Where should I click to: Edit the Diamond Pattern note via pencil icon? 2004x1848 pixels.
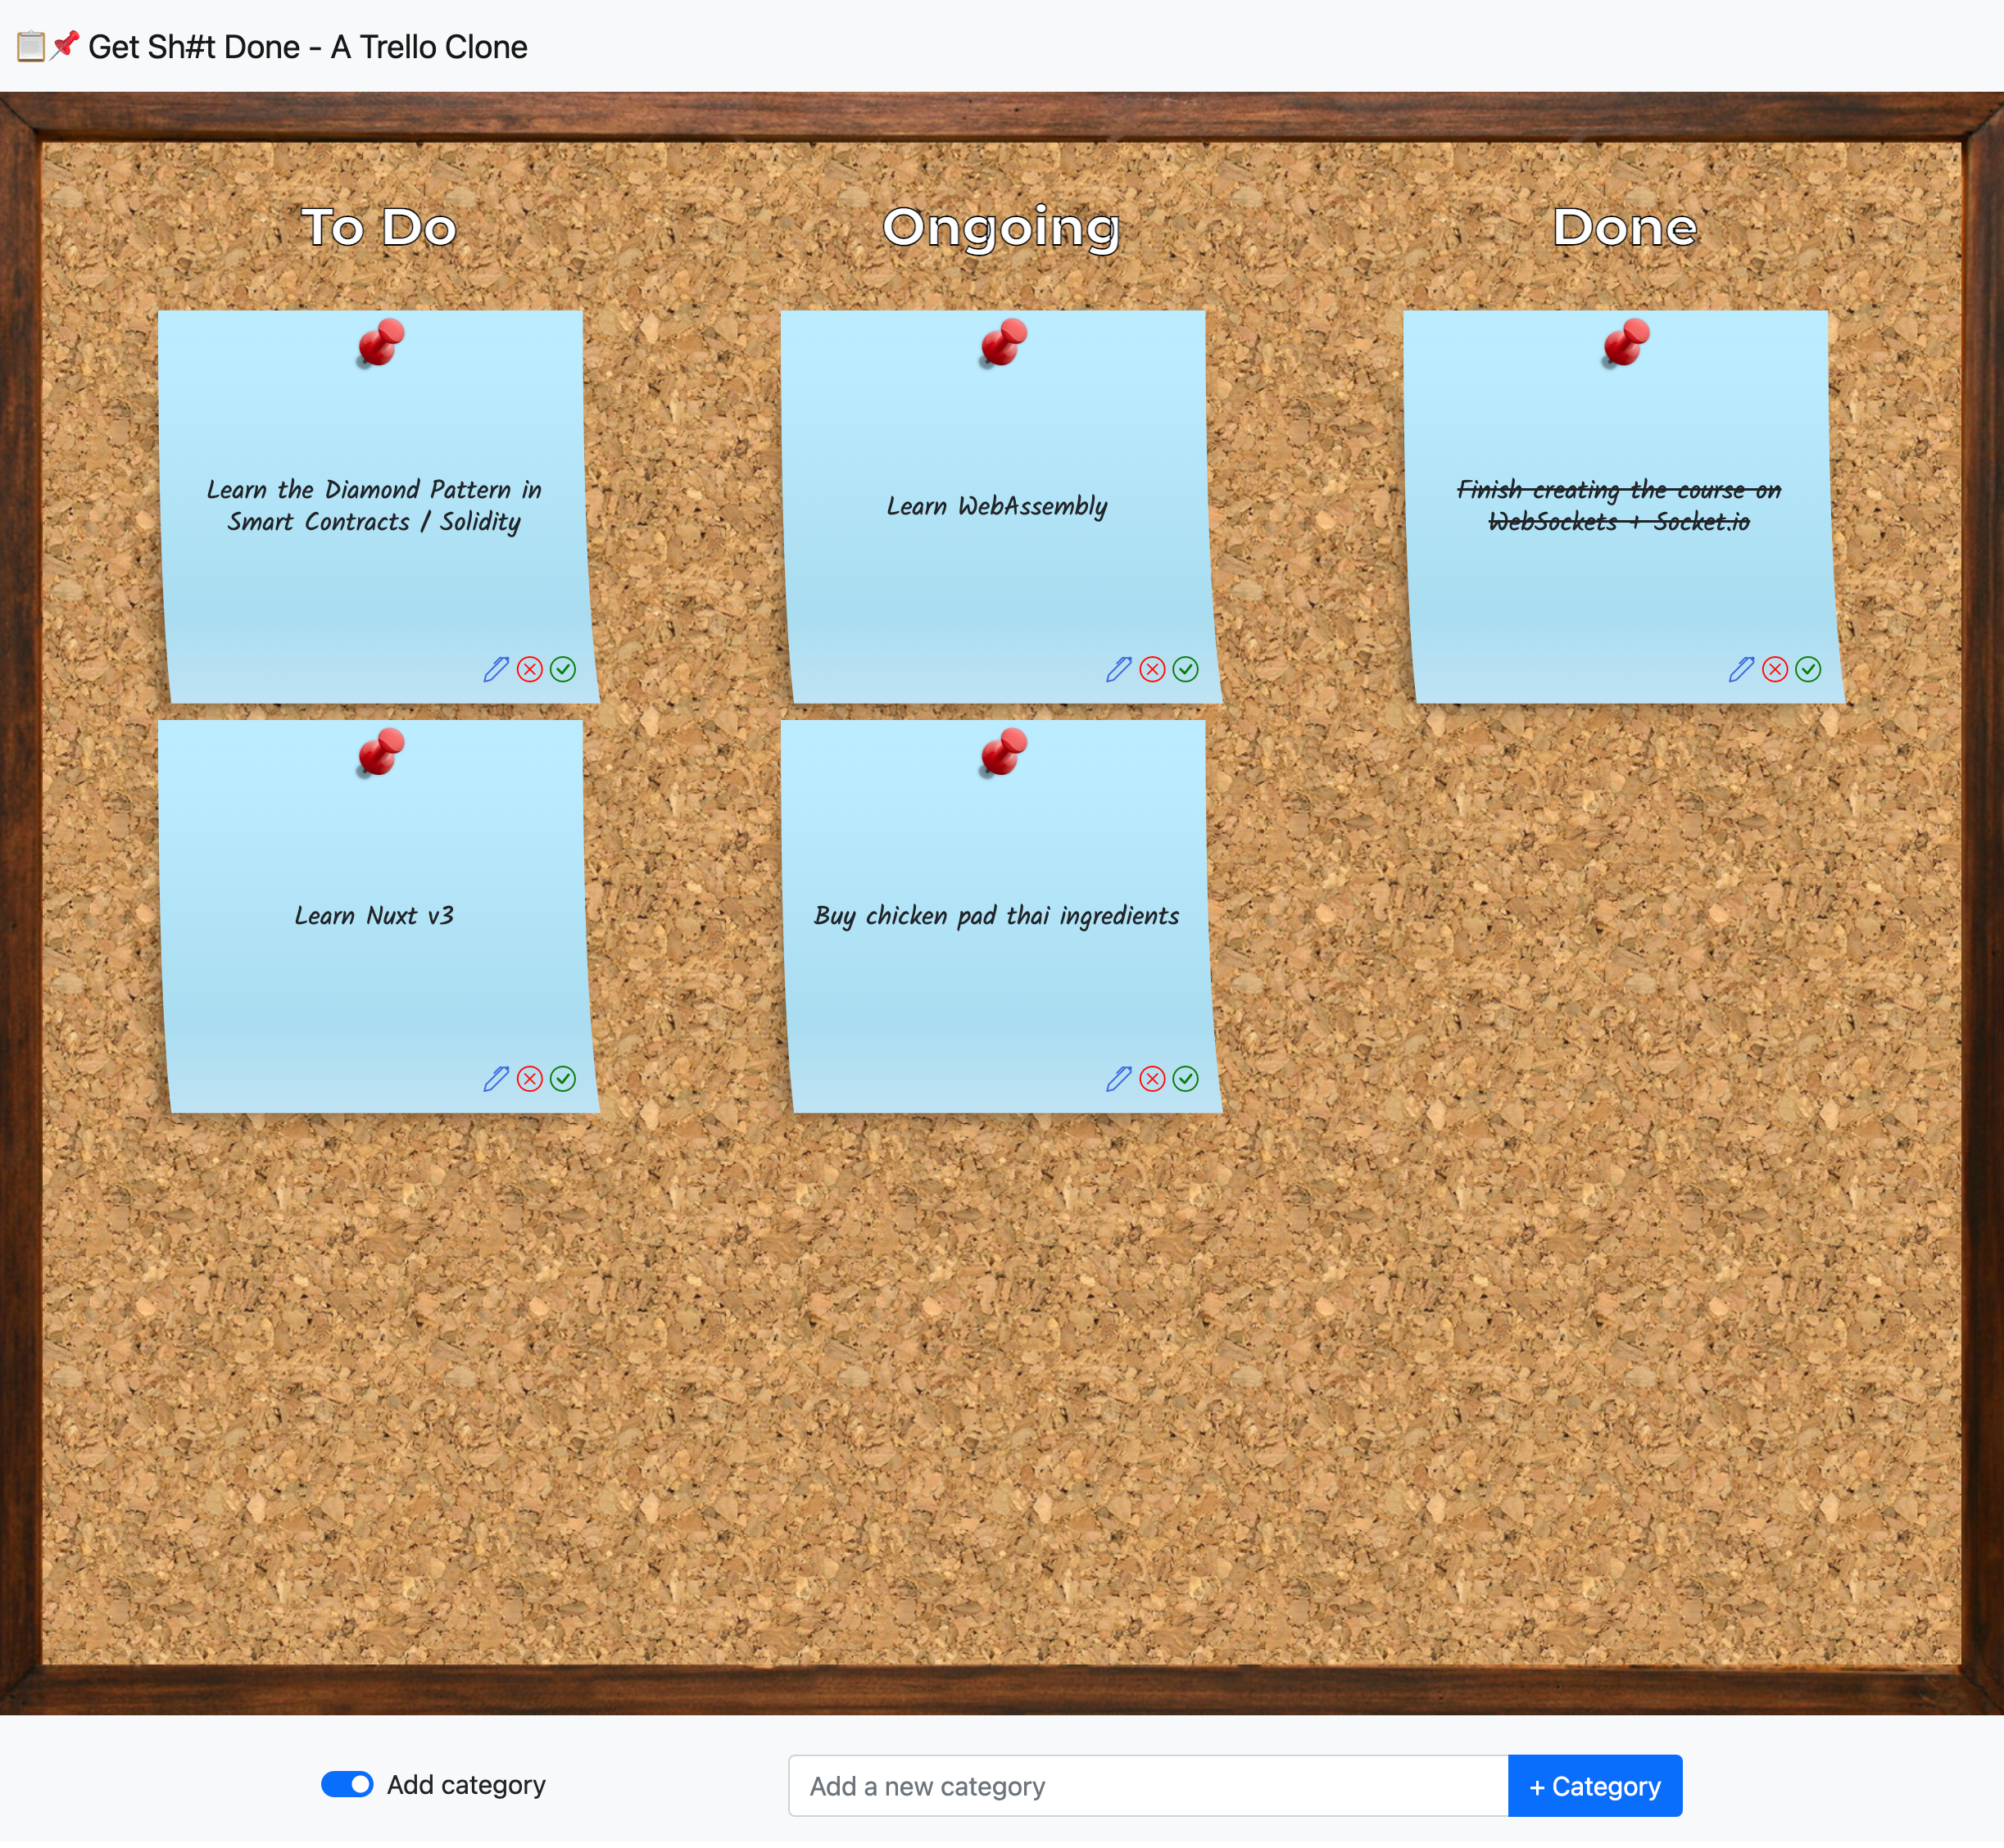tap(496, 669)
